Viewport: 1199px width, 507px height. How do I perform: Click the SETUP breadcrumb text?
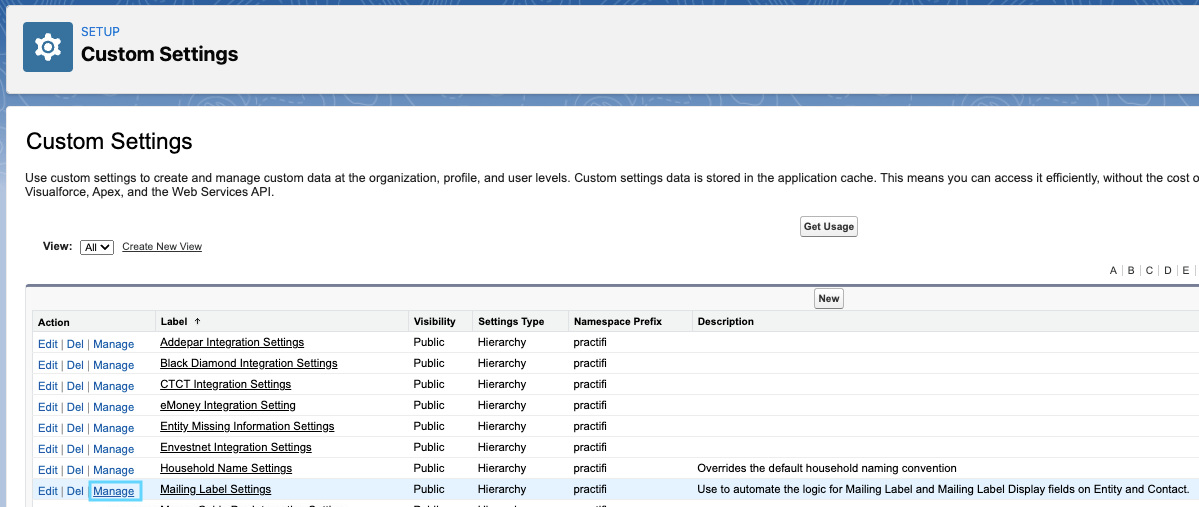pos(100,32)
